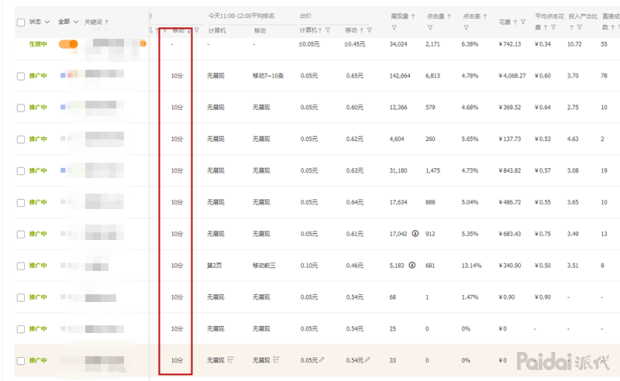Edit the 0.54元 bid via pencil icon in last row
Screen dimensions: 620x381
pos(367,359)
